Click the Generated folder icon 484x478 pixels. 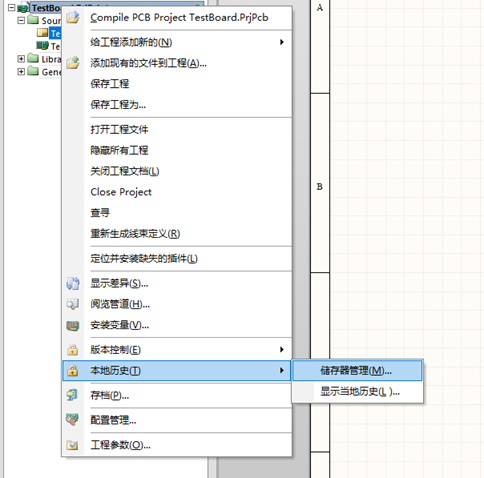tap(33, 71)
